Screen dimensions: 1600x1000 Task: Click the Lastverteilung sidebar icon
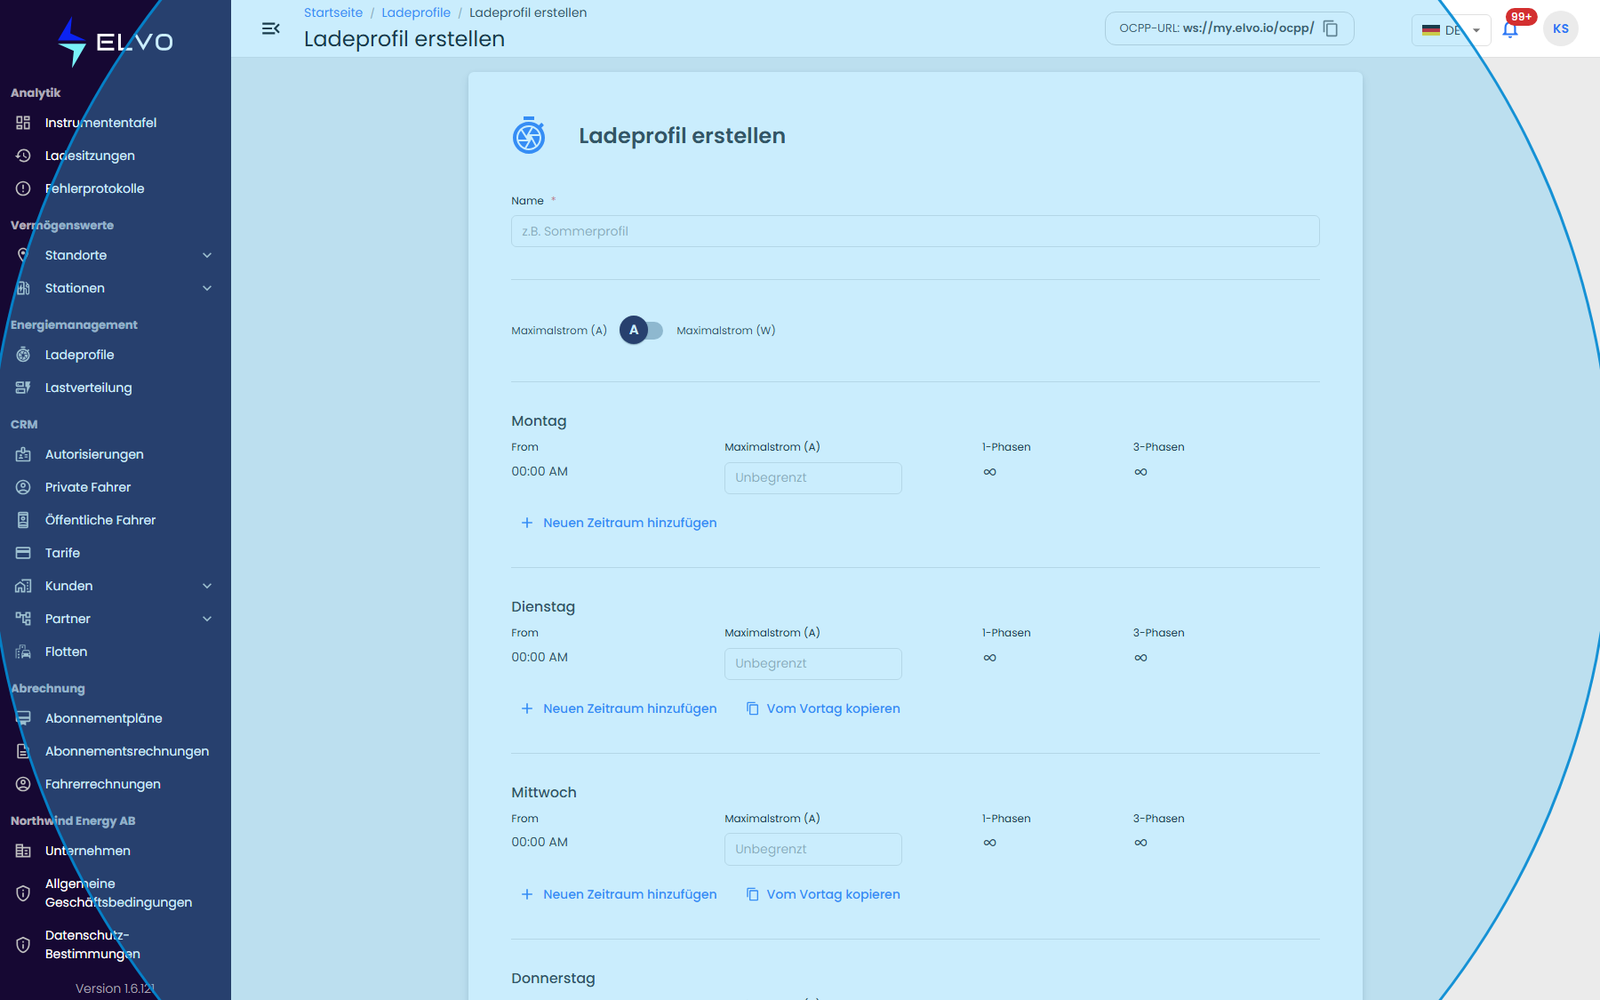[x=23, y=388]
